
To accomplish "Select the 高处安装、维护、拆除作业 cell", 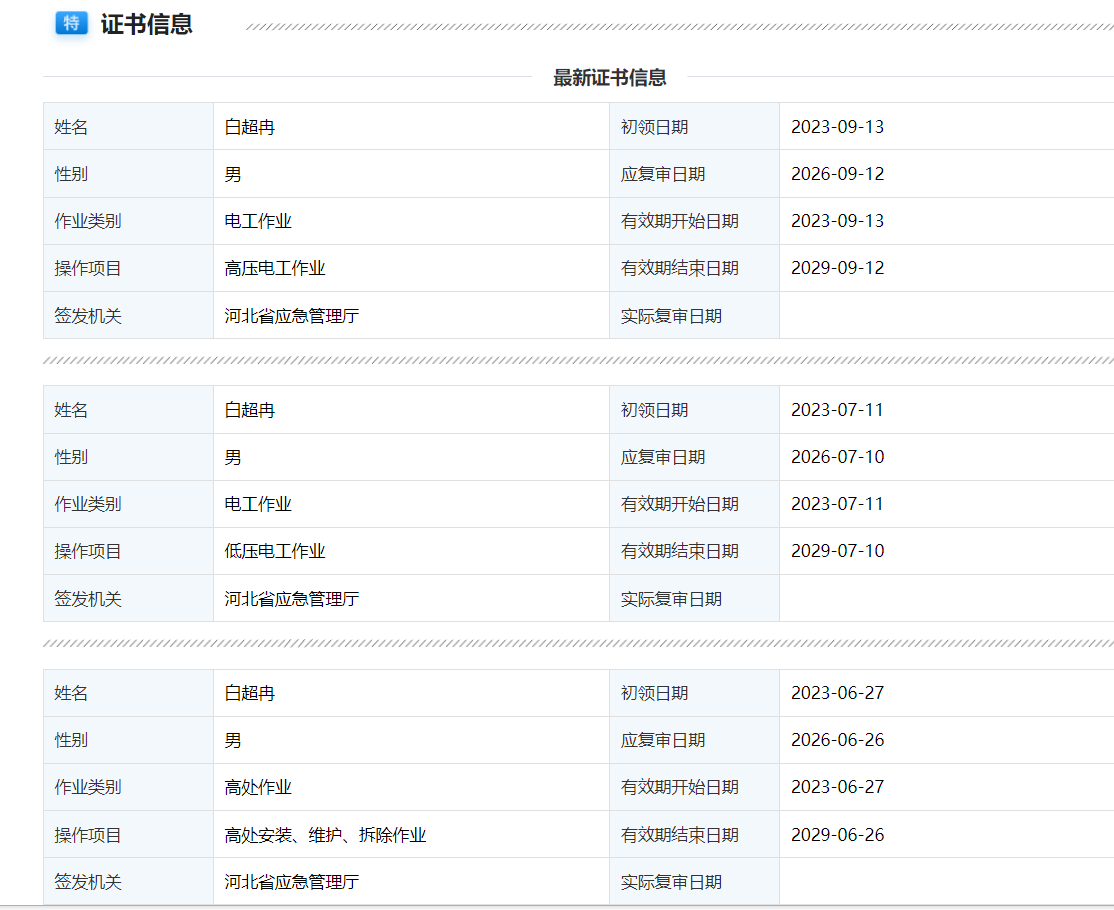I will click(x=325, y=835).
